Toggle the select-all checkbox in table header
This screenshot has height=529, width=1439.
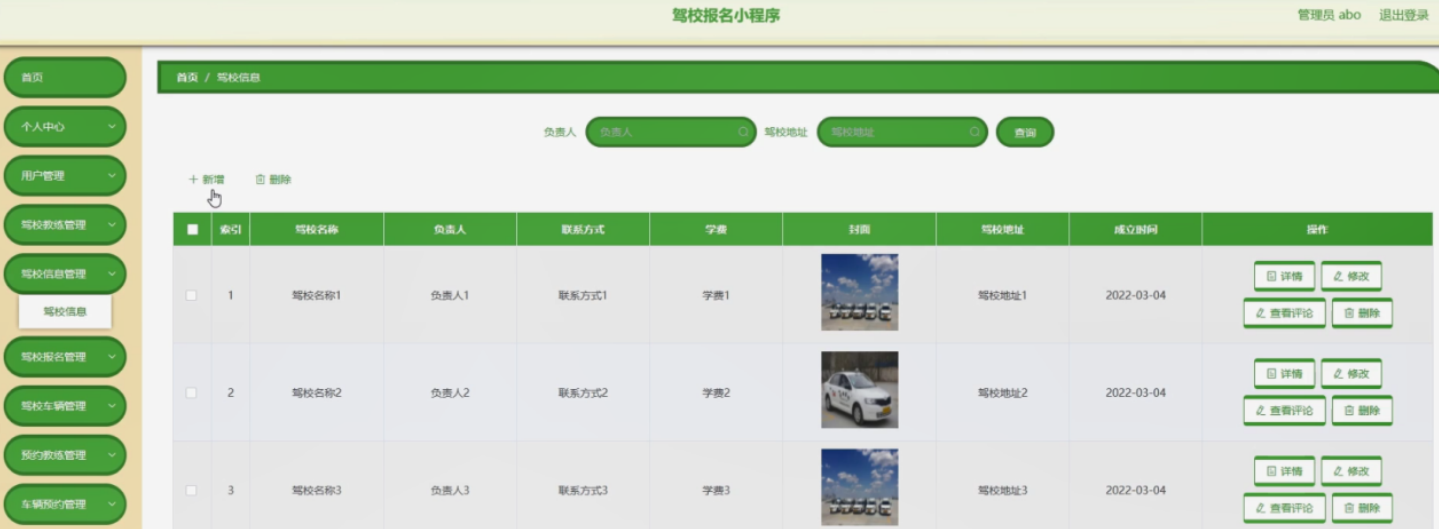tap(192, 230)
